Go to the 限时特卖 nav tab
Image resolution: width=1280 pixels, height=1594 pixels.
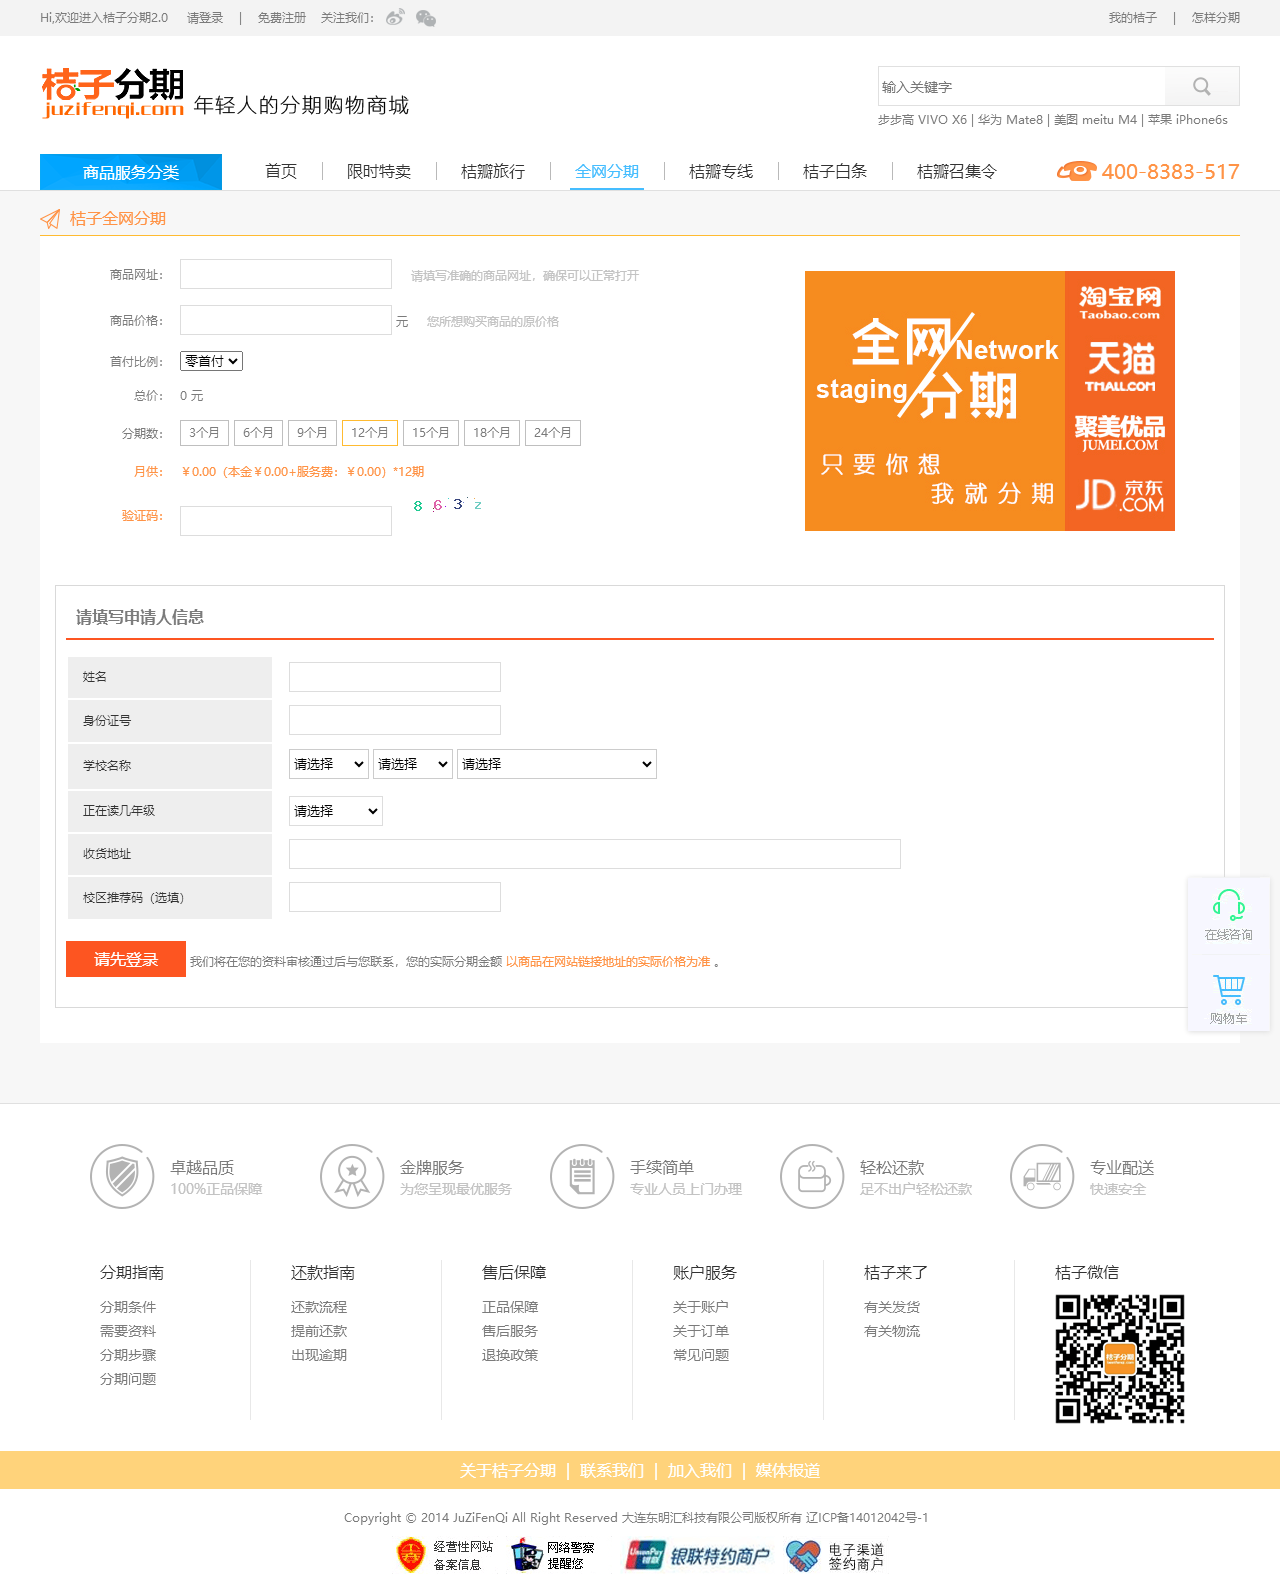(378, 172)
